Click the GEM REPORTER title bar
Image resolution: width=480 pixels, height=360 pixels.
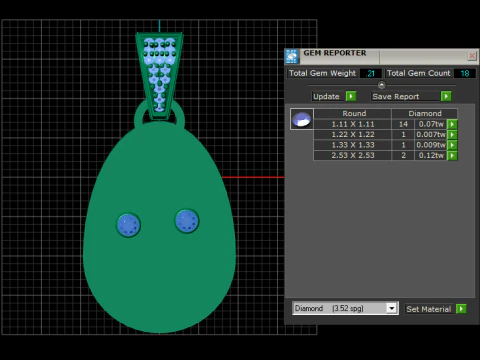coord(383,56)
